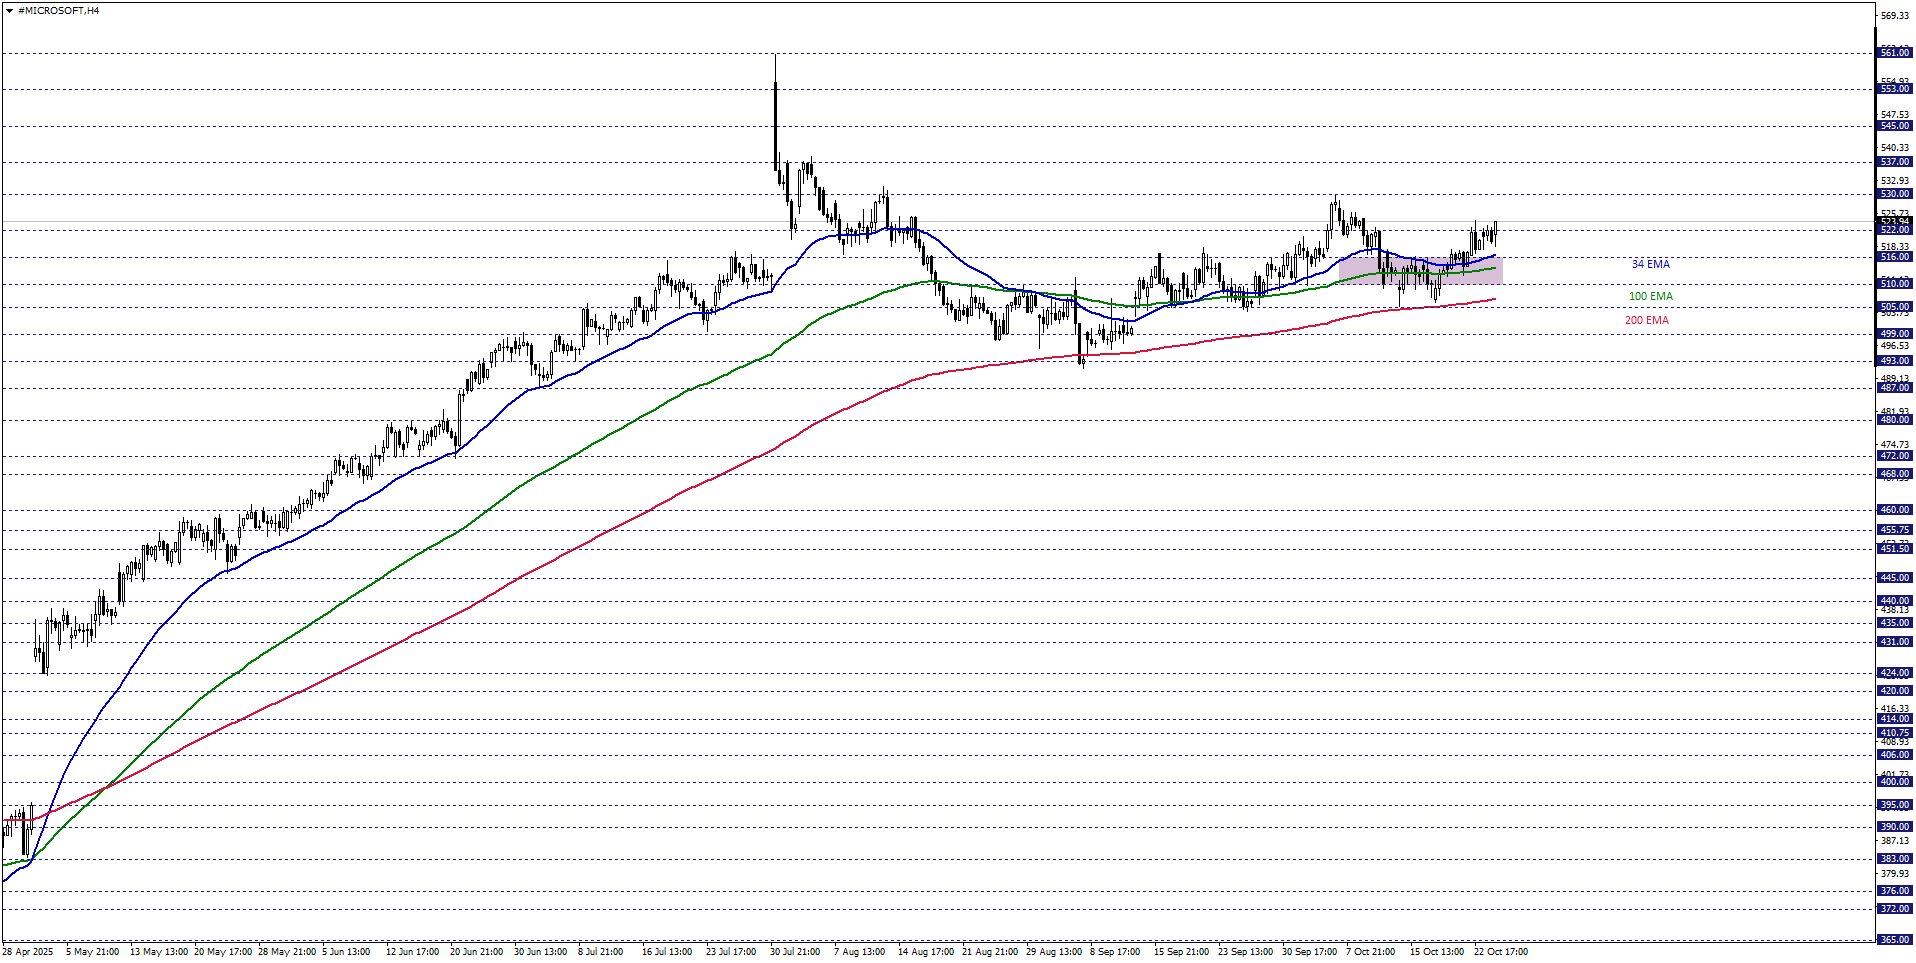1916x963 pixels.
Task: Click the 553.00 price level tag
Action: 1894,89
